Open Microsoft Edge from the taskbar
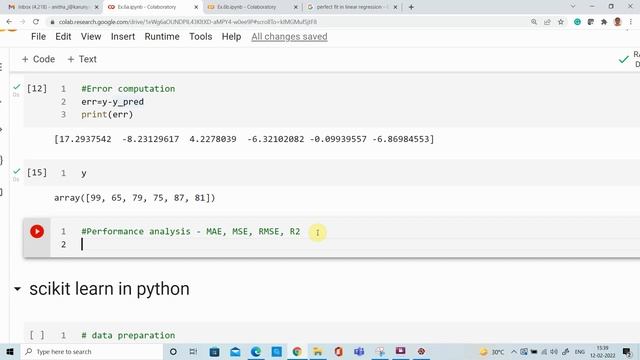This screenshot has height=360, width=640. pyautogui.click(x=256, y=351)
